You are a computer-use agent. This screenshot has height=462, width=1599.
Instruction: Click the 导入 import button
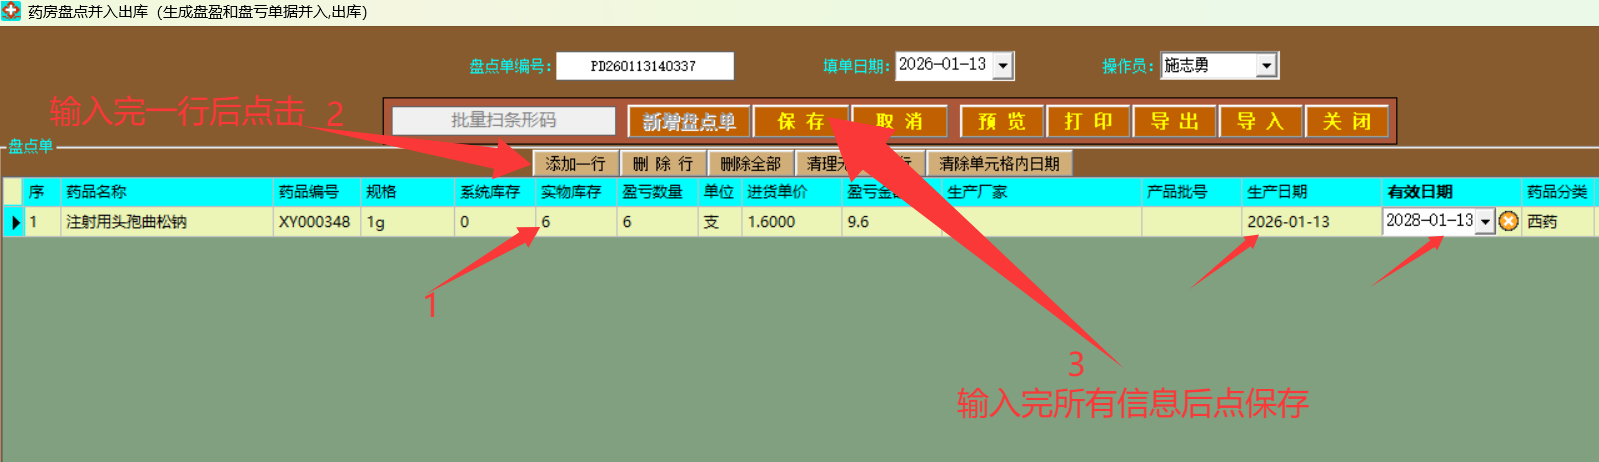pos(1260,122)
